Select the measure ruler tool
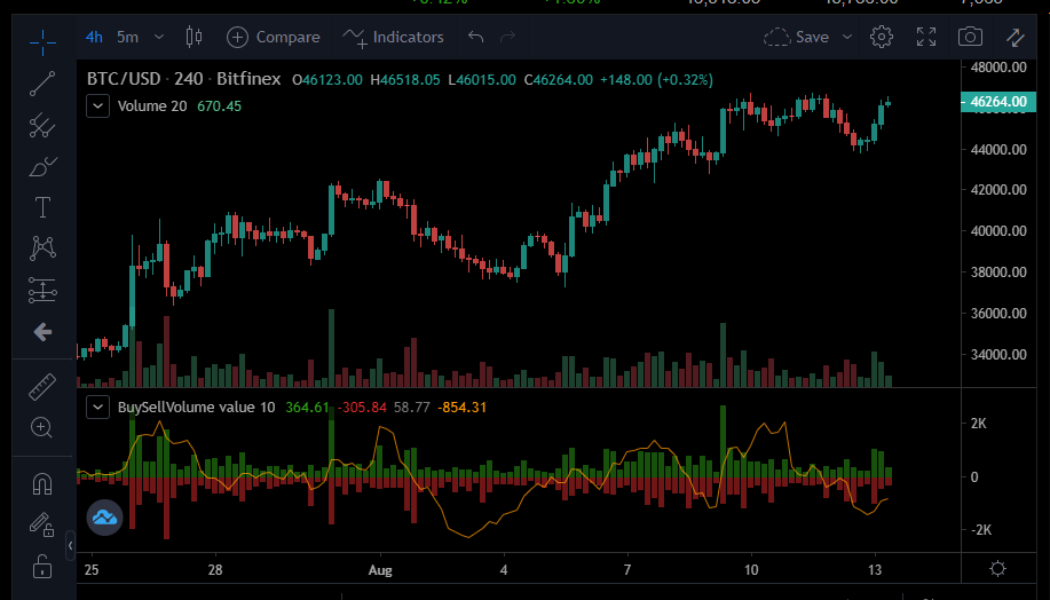This screenshot has height=600, width=1050. pyautogui.click(x=41, y=387)
